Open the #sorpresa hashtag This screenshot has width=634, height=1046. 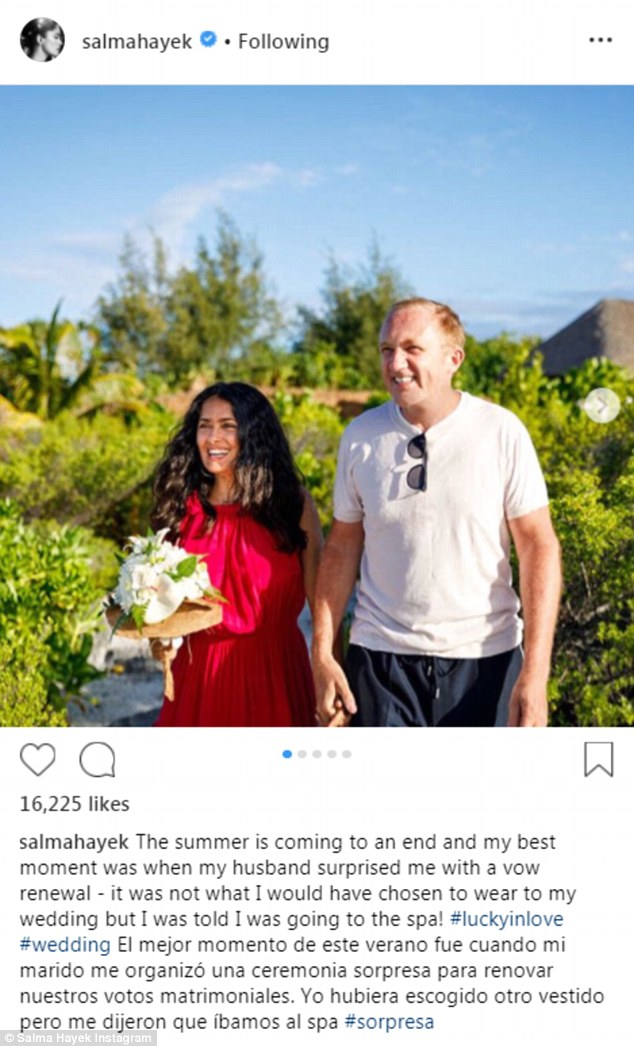[389, 1021]
